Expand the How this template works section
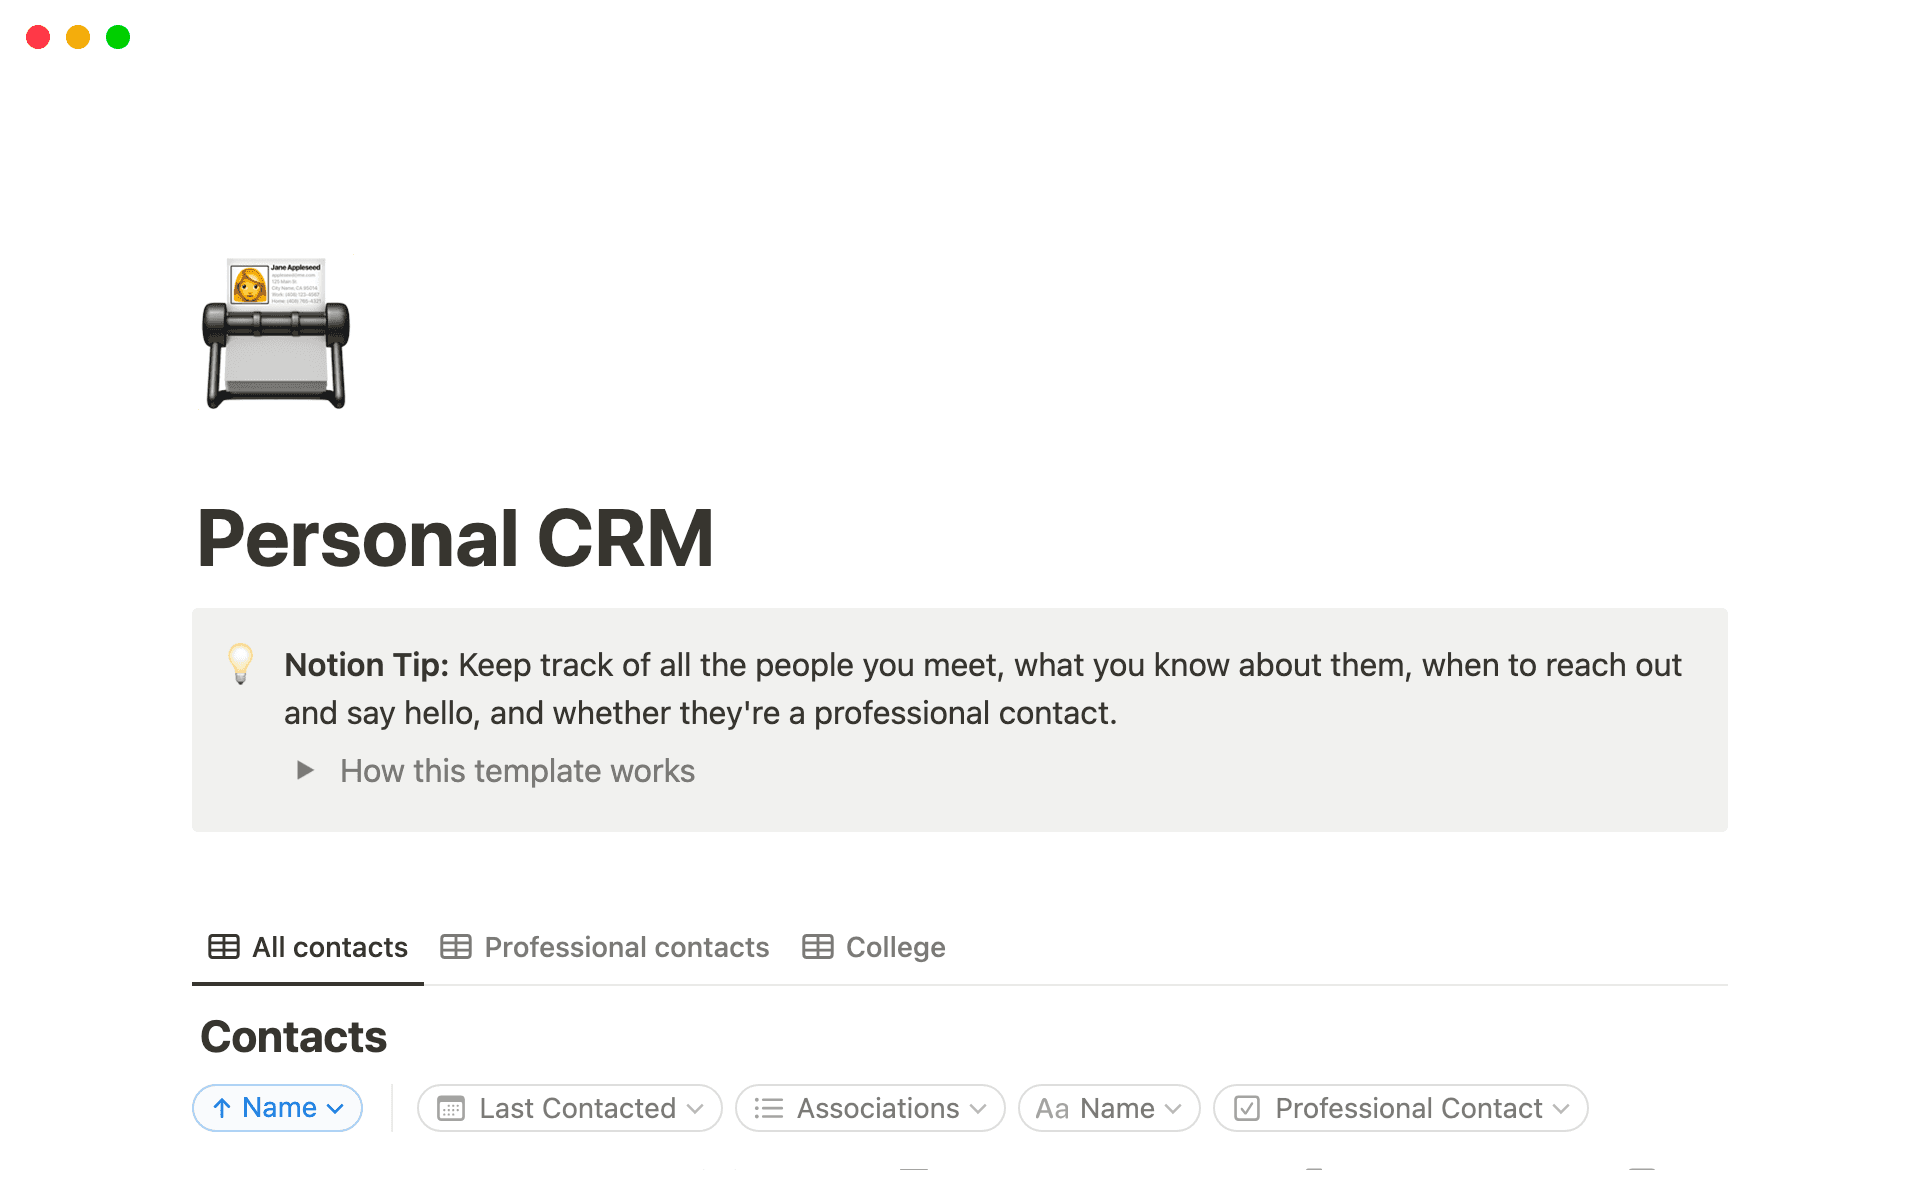 click(x=304, y=770)
